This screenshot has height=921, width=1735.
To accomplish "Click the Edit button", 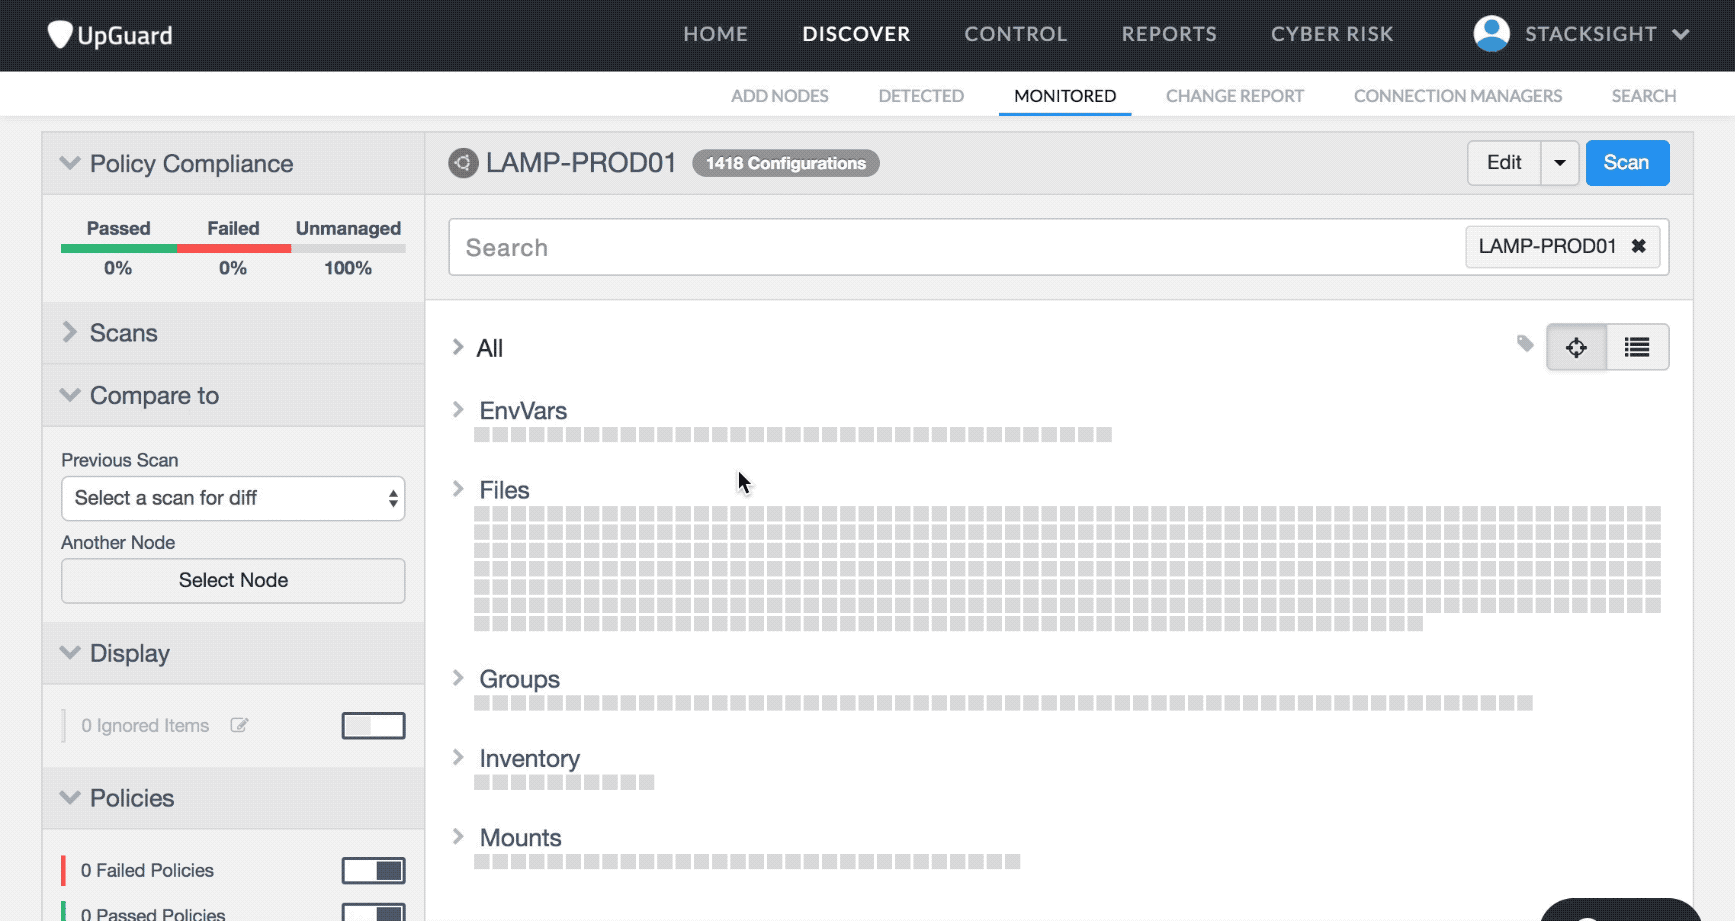I will 1504,163.
